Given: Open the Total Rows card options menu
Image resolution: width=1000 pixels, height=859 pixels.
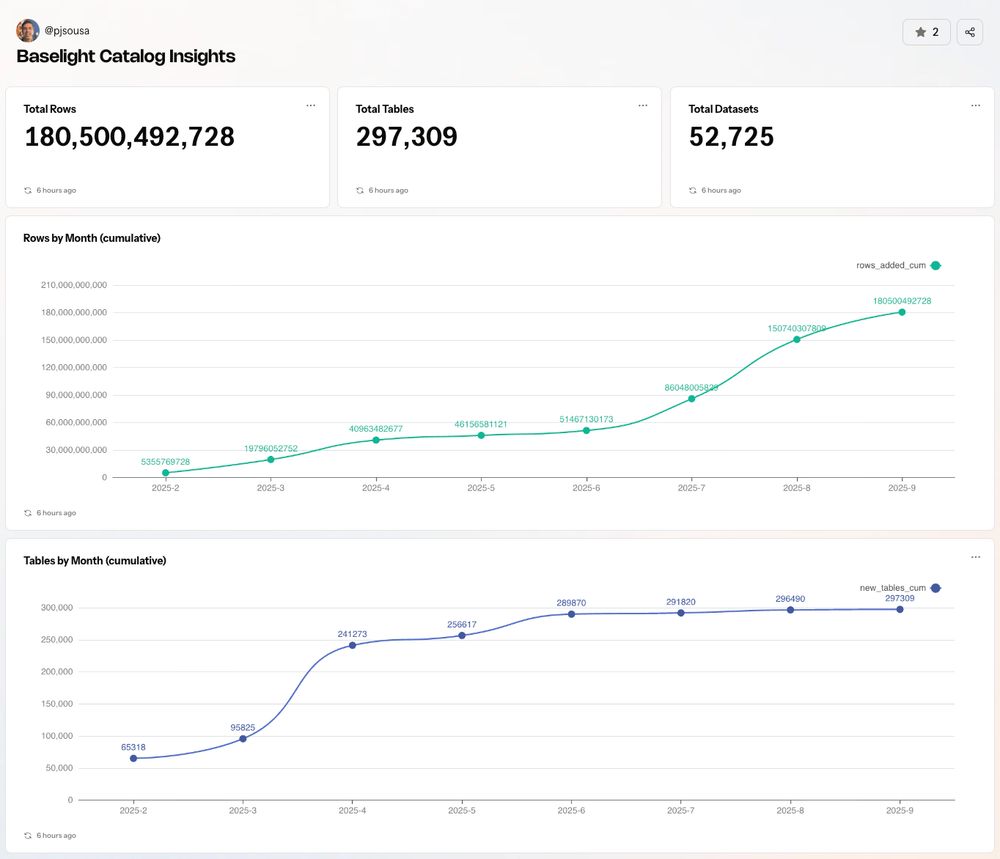Looking at the screenshot, I should tap(311, 106).
